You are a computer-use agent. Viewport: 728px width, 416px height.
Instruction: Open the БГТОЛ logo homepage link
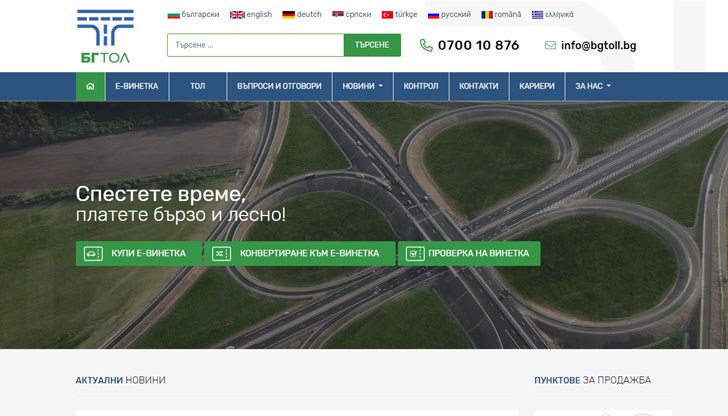click(105, 36)
